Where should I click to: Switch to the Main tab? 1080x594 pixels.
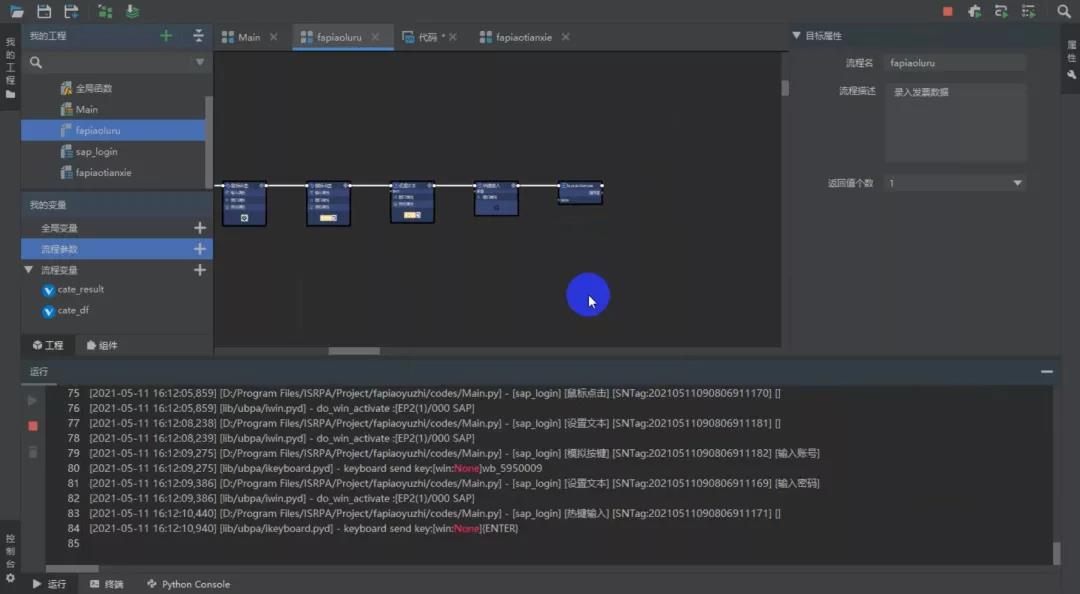click(x=248, y=37)
